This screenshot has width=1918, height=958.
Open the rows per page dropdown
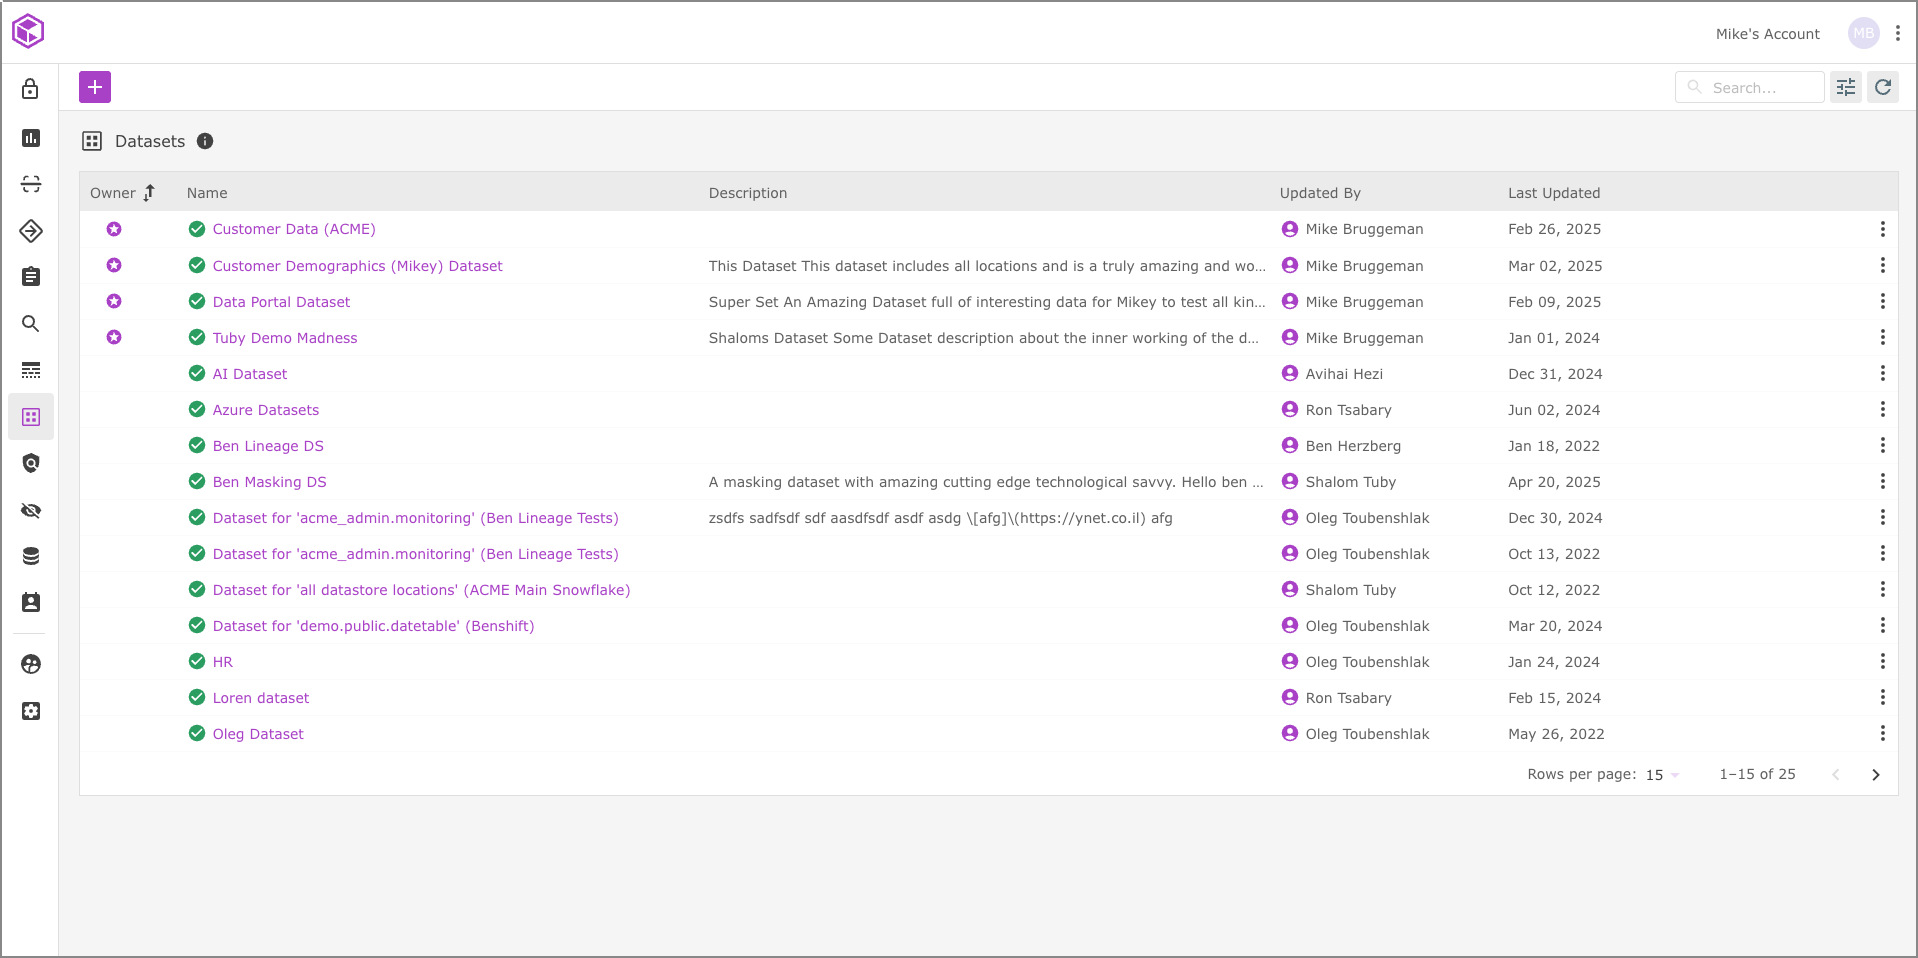point(1662,775)
